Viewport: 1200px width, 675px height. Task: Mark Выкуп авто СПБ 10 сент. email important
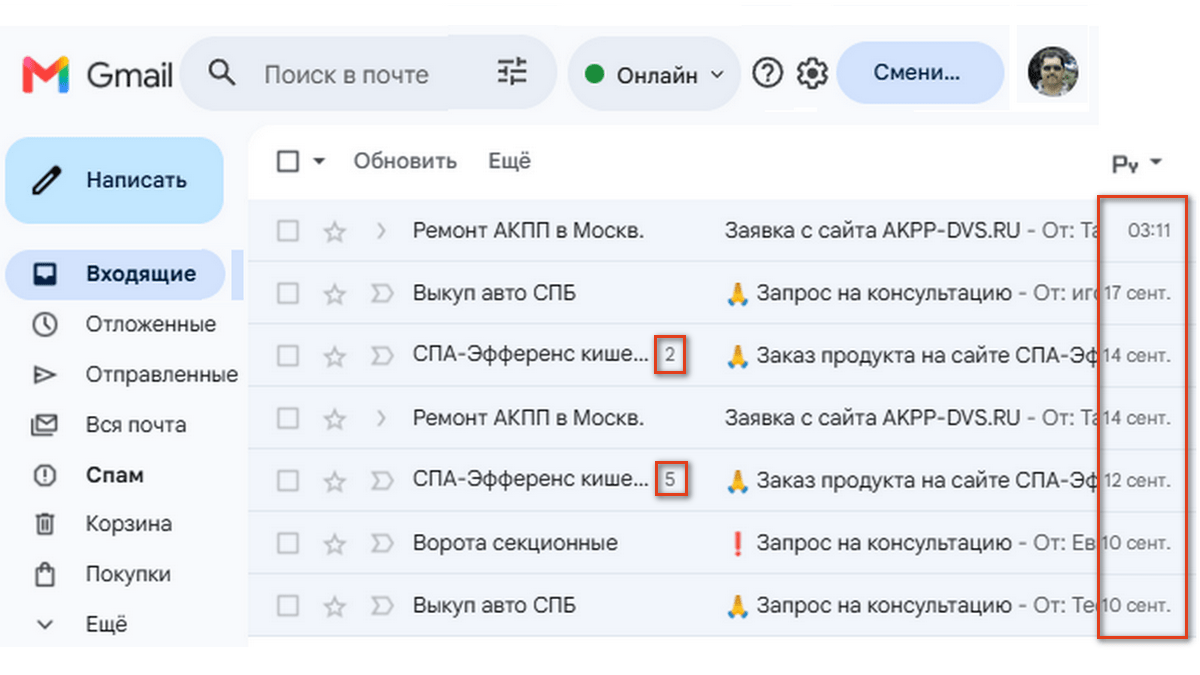pos(381,606)
